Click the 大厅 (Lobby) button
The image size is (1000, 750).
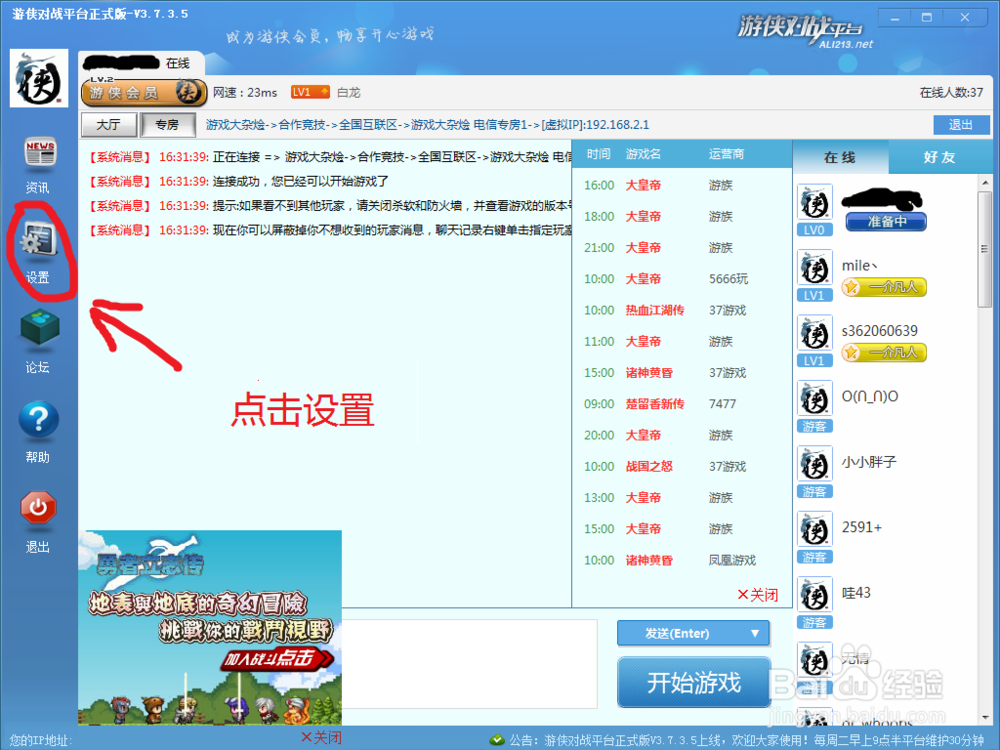click(x=110, y=125)
